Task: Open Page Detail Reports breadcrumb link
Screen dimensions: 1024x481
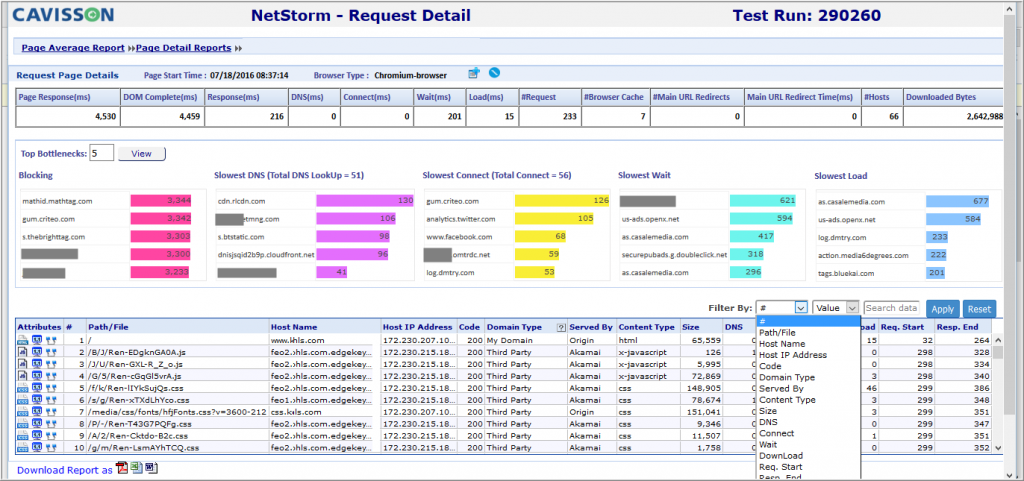Action: (x=184, y=48)
